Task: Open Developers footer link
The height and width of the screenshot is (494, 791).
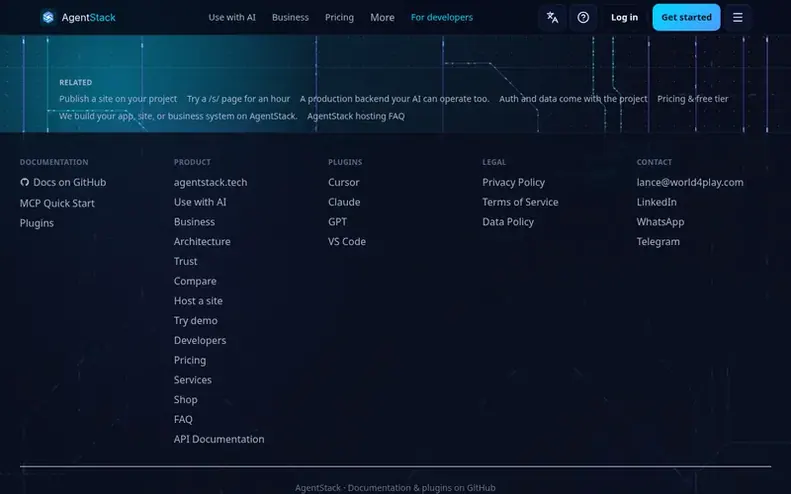Action: click(x=200, y=341)
